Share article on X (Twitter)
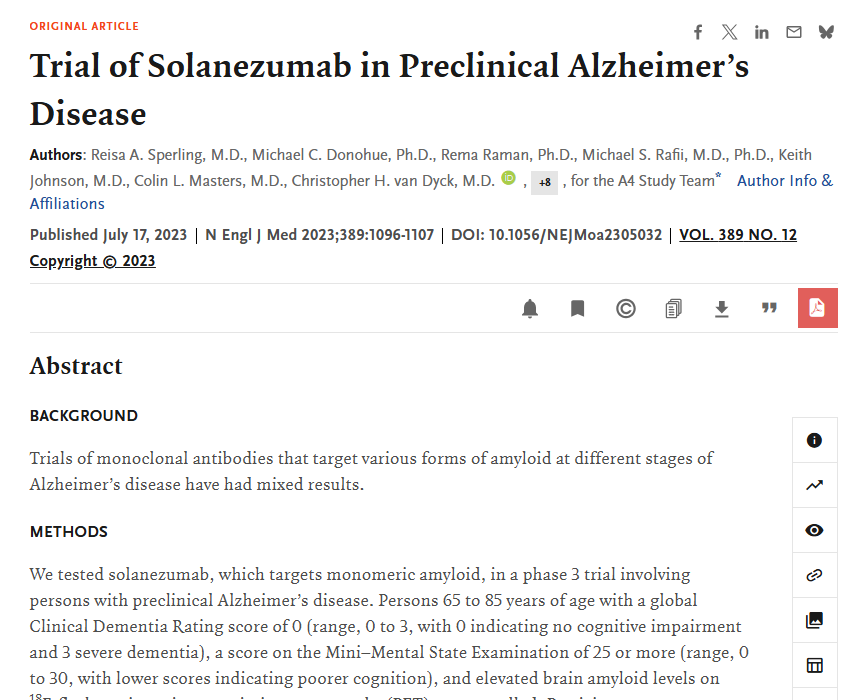Screen dimensions: 868x700 pyautogui.click(x=730, y=32)
